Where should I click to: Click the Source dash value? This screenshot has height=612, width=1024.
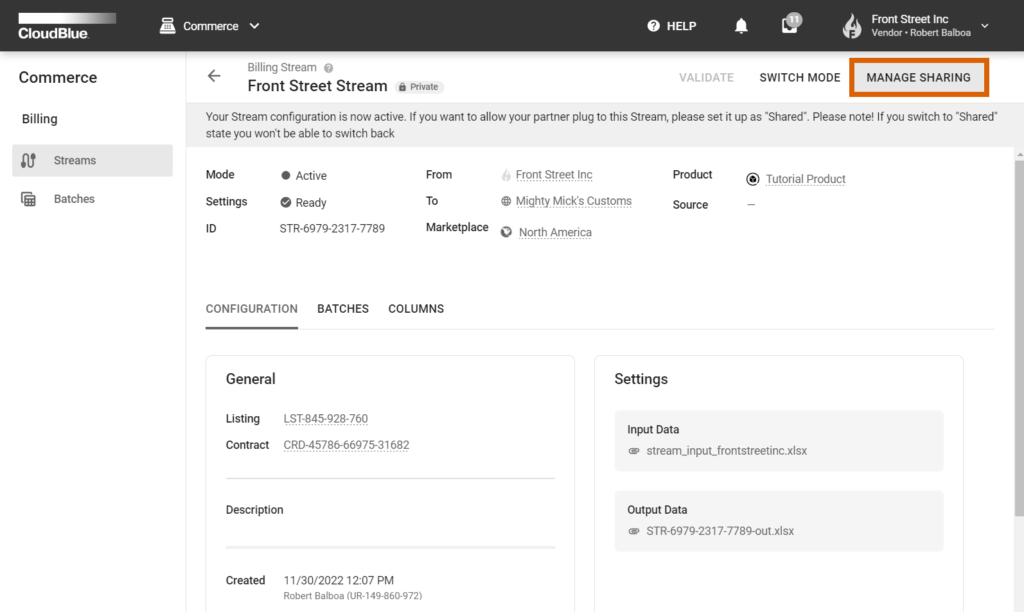pyautogui.click(x=751, y=204)
